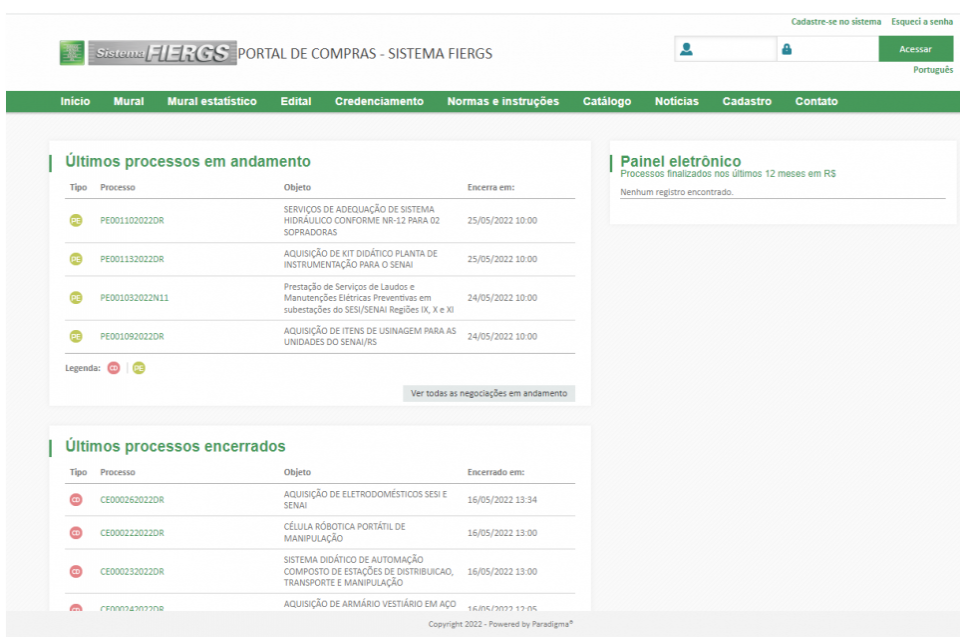The width and height of the screenshot is (960, 642).
Task: Click the 'Encerra em:' column header
Action: 491,187
